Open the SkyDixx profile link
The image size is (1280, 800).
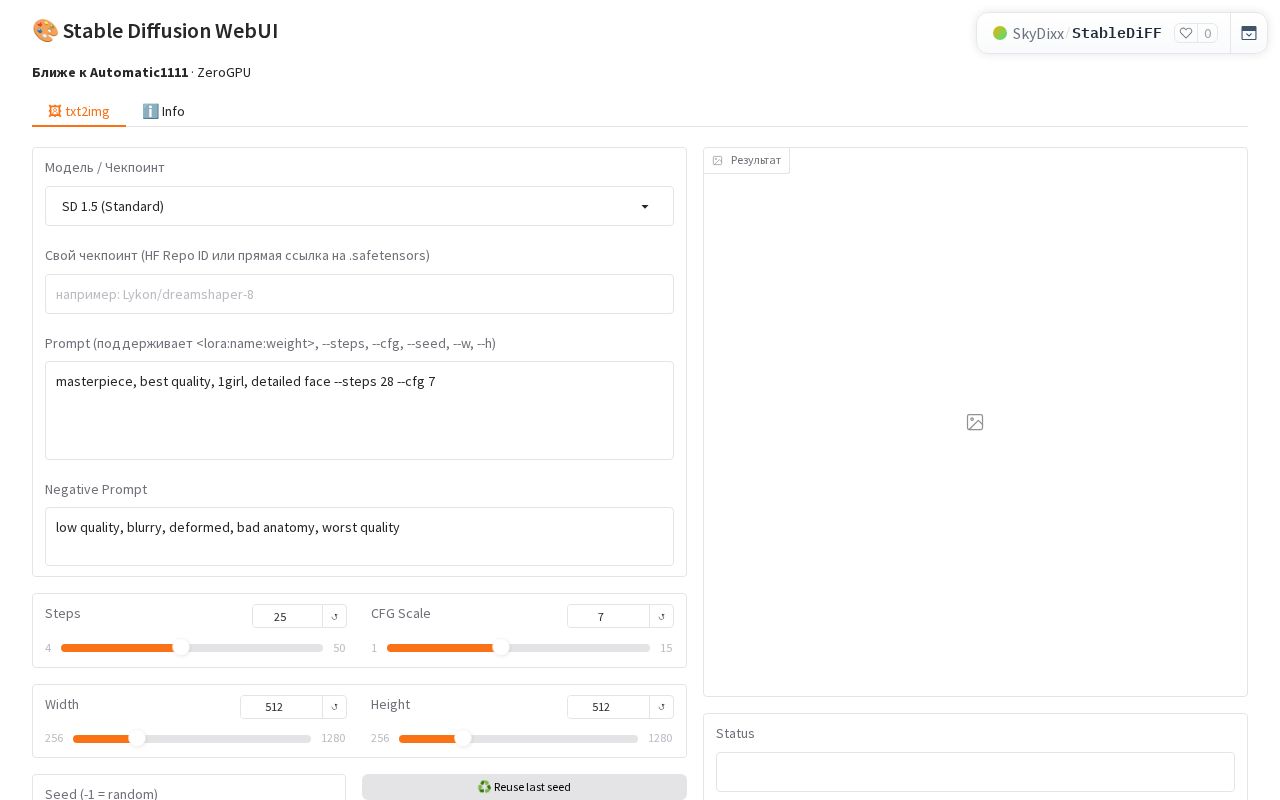1038,33
